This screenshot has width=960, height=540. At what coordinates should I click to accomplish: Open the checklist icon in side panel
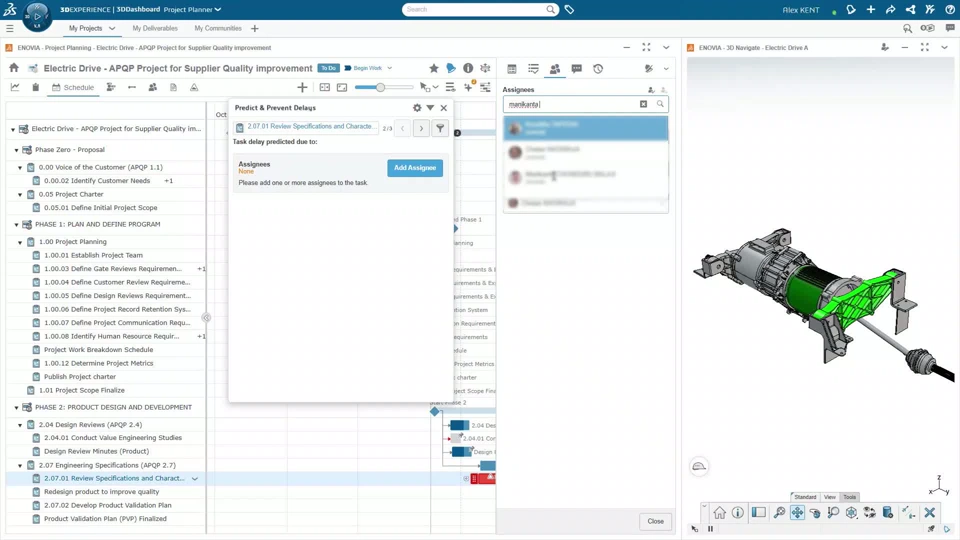pyautogui.click(x=533, y=69)
